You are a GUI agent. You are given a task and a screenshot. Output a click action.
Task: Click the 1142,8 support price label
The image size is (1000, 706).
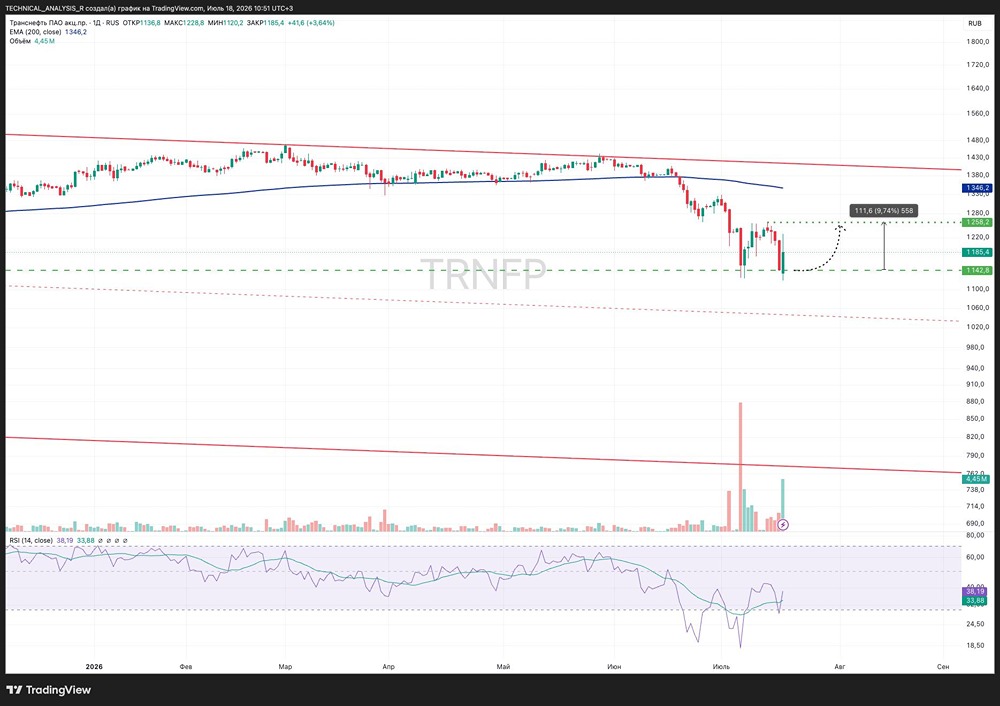[x=977, y=270]
